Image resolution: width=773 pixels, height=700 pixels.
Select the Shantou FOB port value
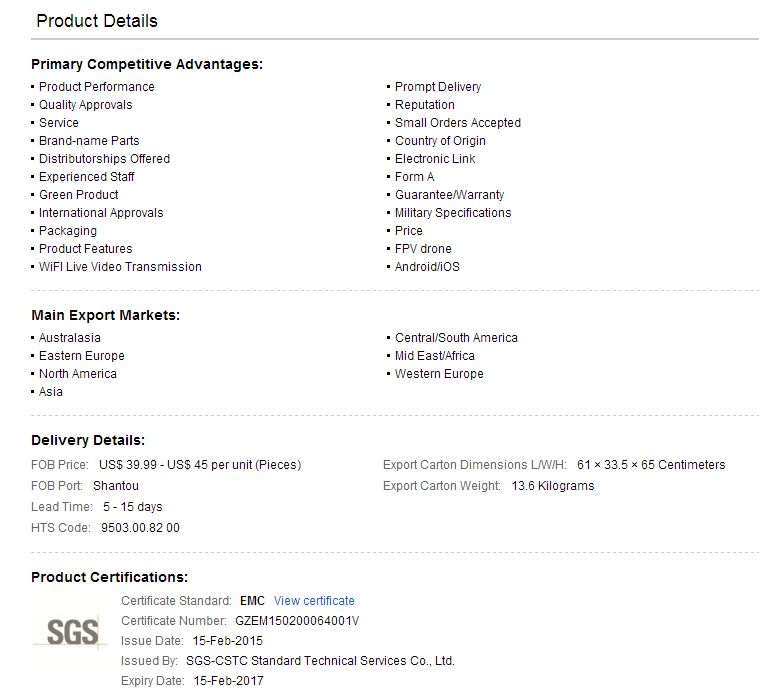[116, 486]
